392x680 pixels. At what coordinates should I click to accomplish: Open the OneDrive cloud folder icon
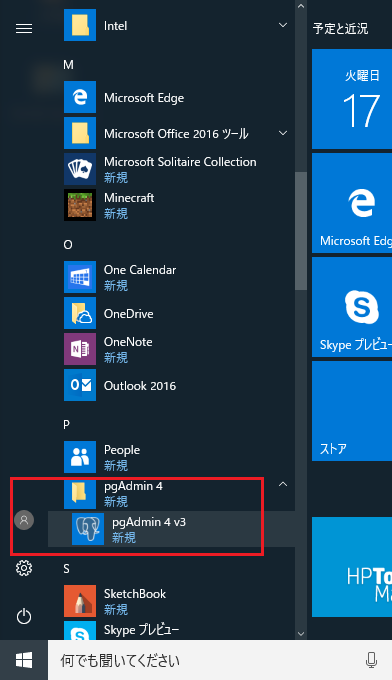pos(80,313)
